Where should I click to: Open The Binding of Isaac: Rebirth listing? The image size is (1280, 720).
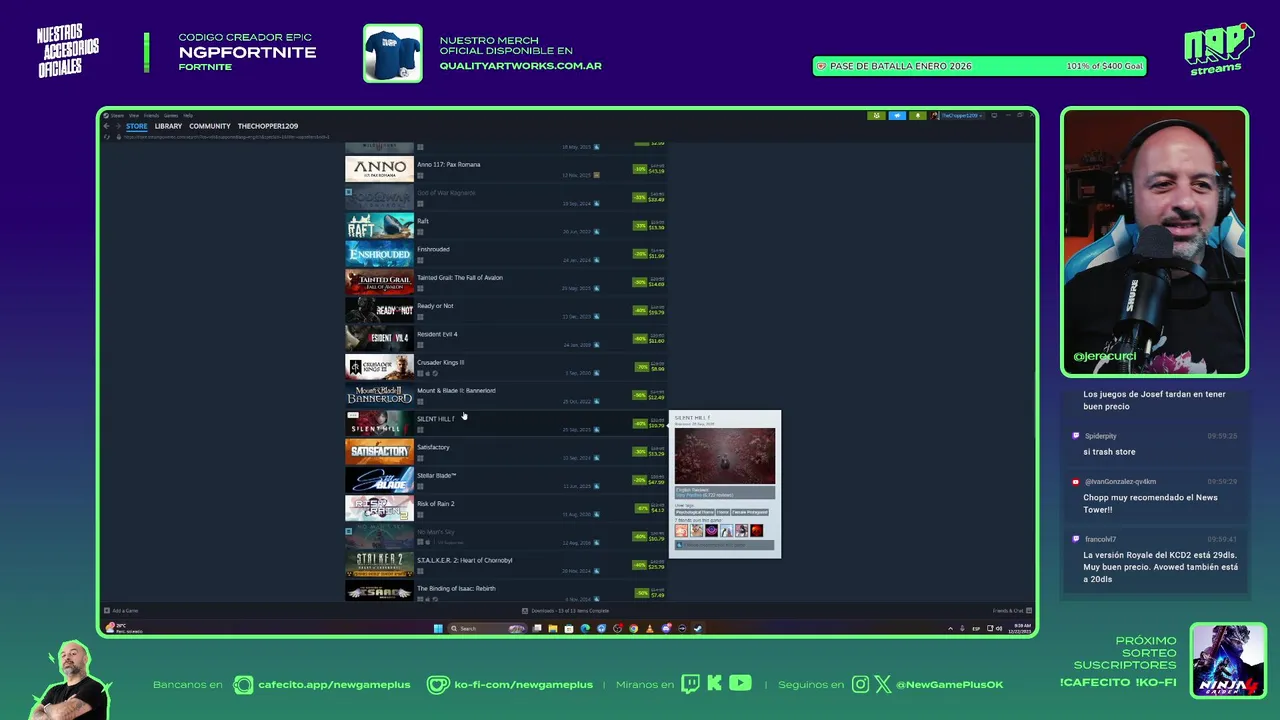tap(505, 592)
